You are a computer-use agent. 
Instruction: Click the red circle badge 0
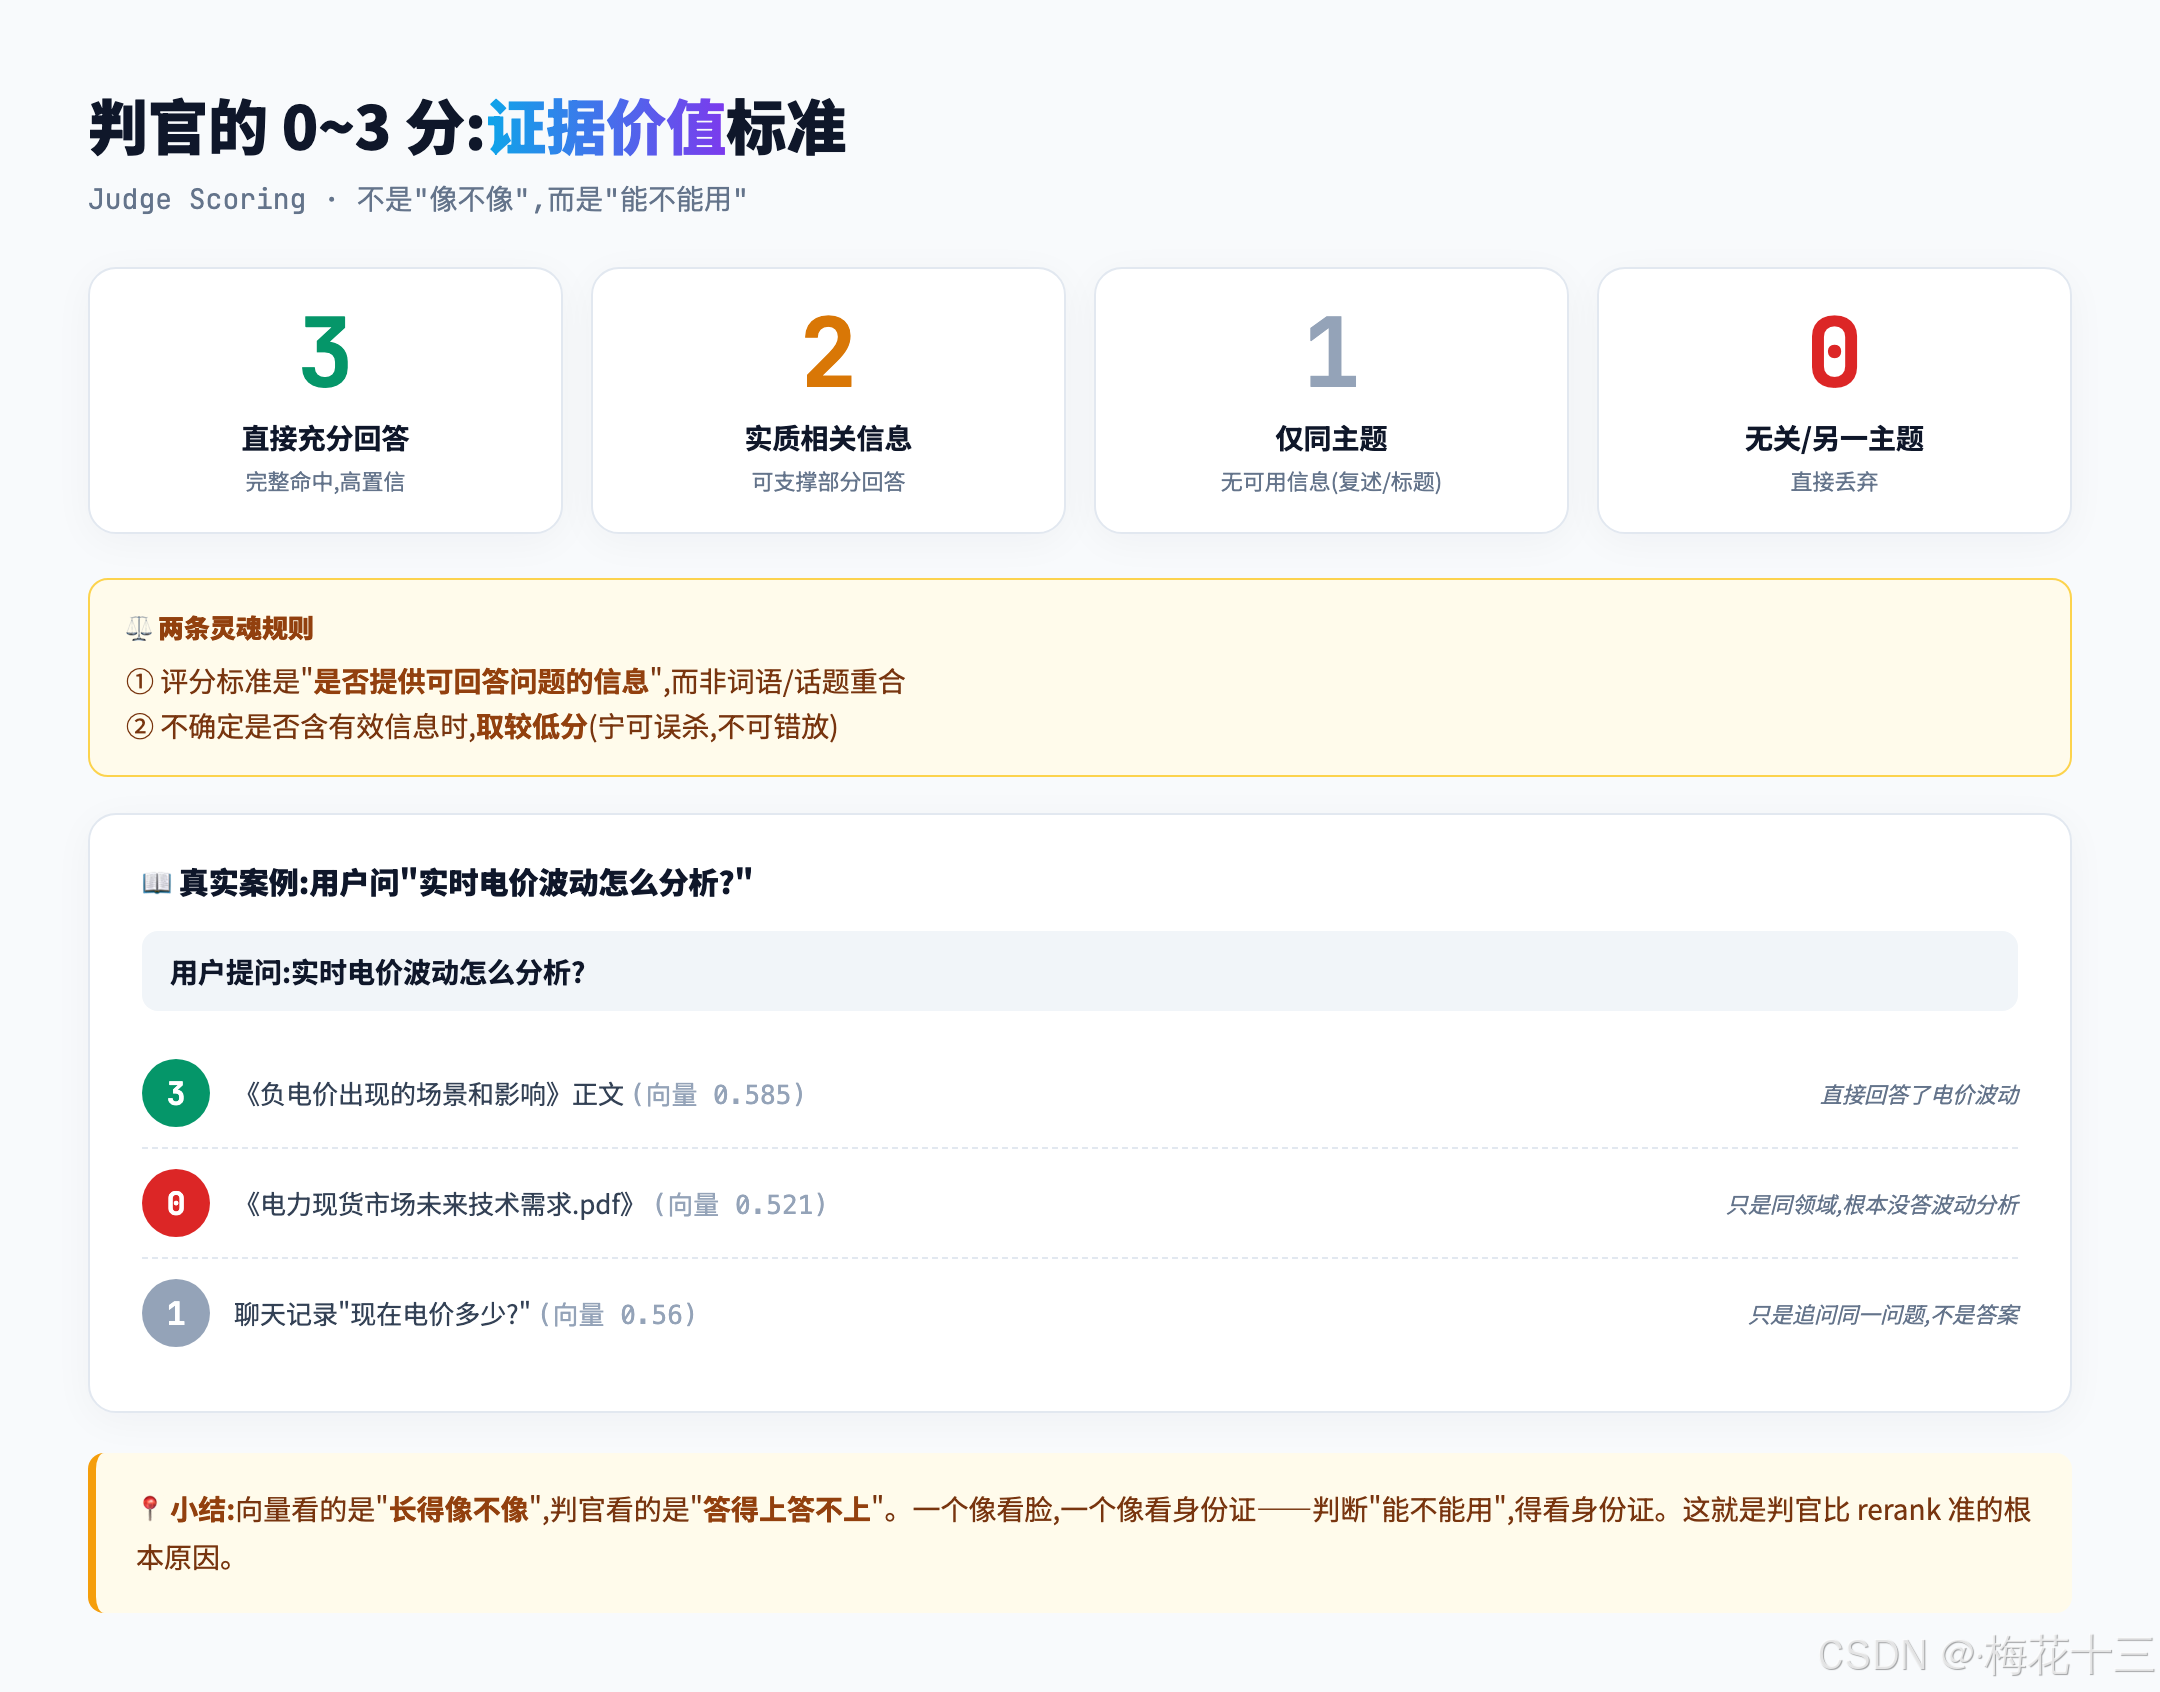click(176, 1203)
